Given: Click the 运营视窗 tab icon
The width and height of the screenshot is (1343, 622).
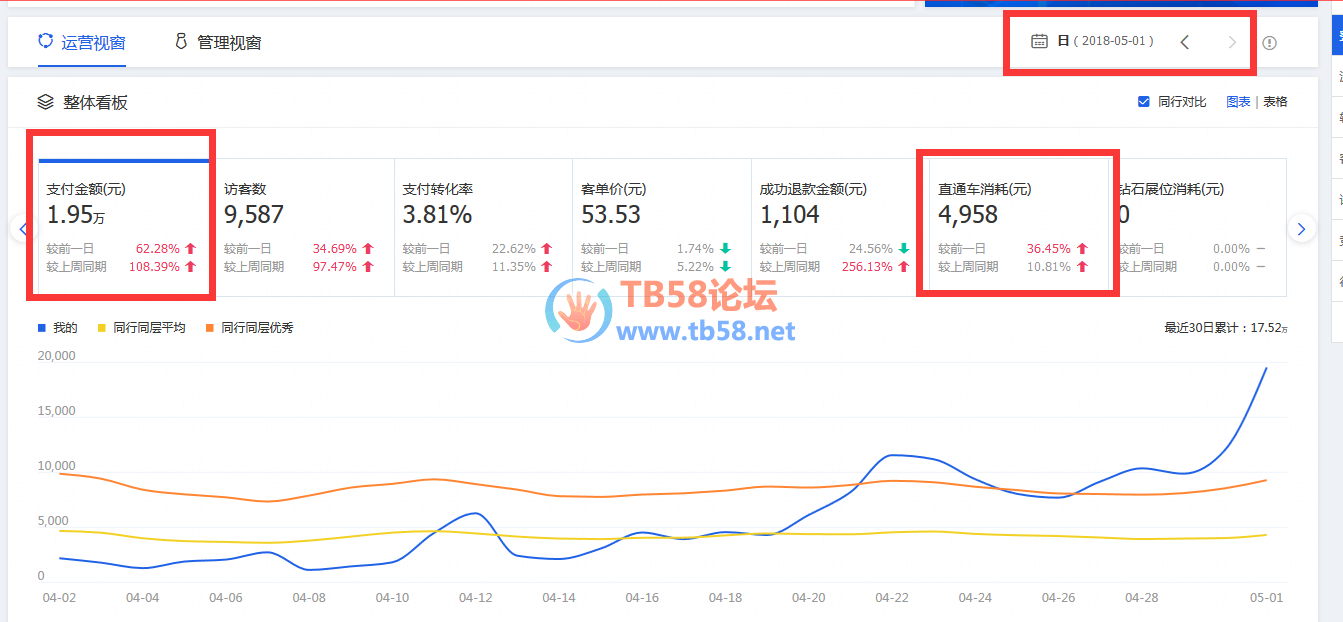Looking at the screenshot, I should click(x=45, y=42).
